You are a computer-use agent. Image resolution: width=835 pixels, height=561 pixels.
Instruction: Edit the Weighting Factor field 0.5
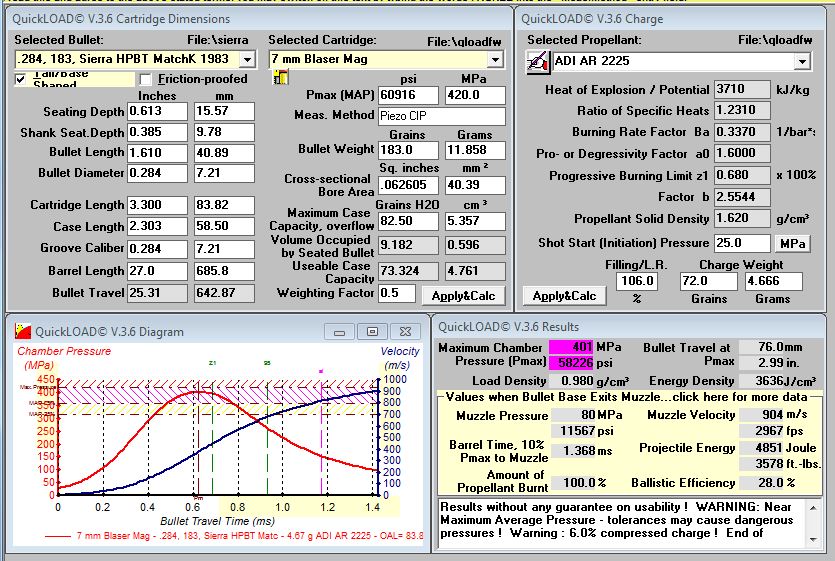coord(397,293)
